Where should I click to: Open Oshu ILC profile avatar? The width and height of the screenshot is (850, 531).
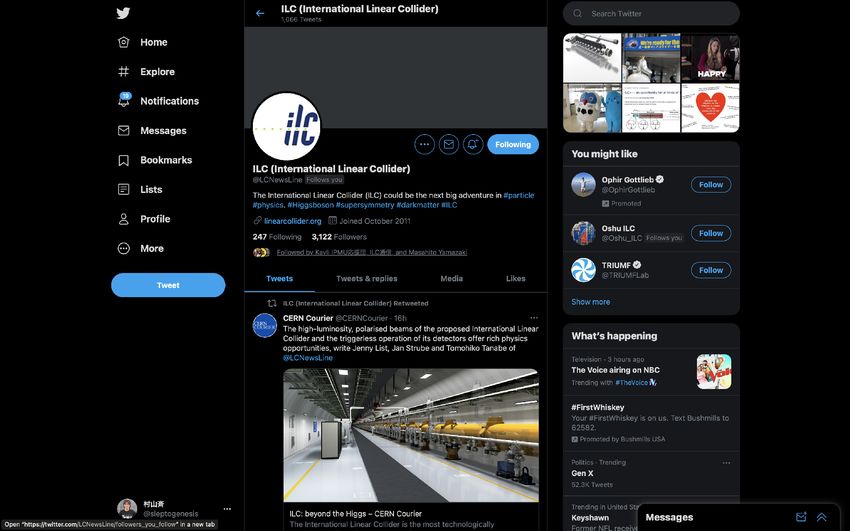(583, 234)
